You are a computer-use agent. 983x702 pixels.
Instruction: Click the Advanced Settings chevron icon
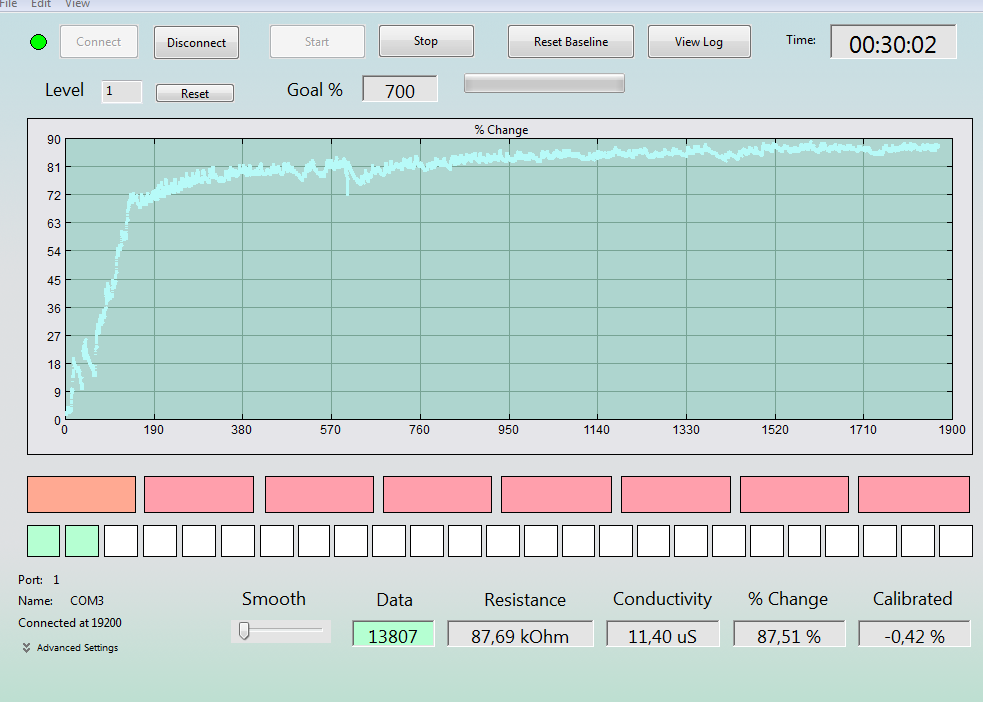[26, 647]
